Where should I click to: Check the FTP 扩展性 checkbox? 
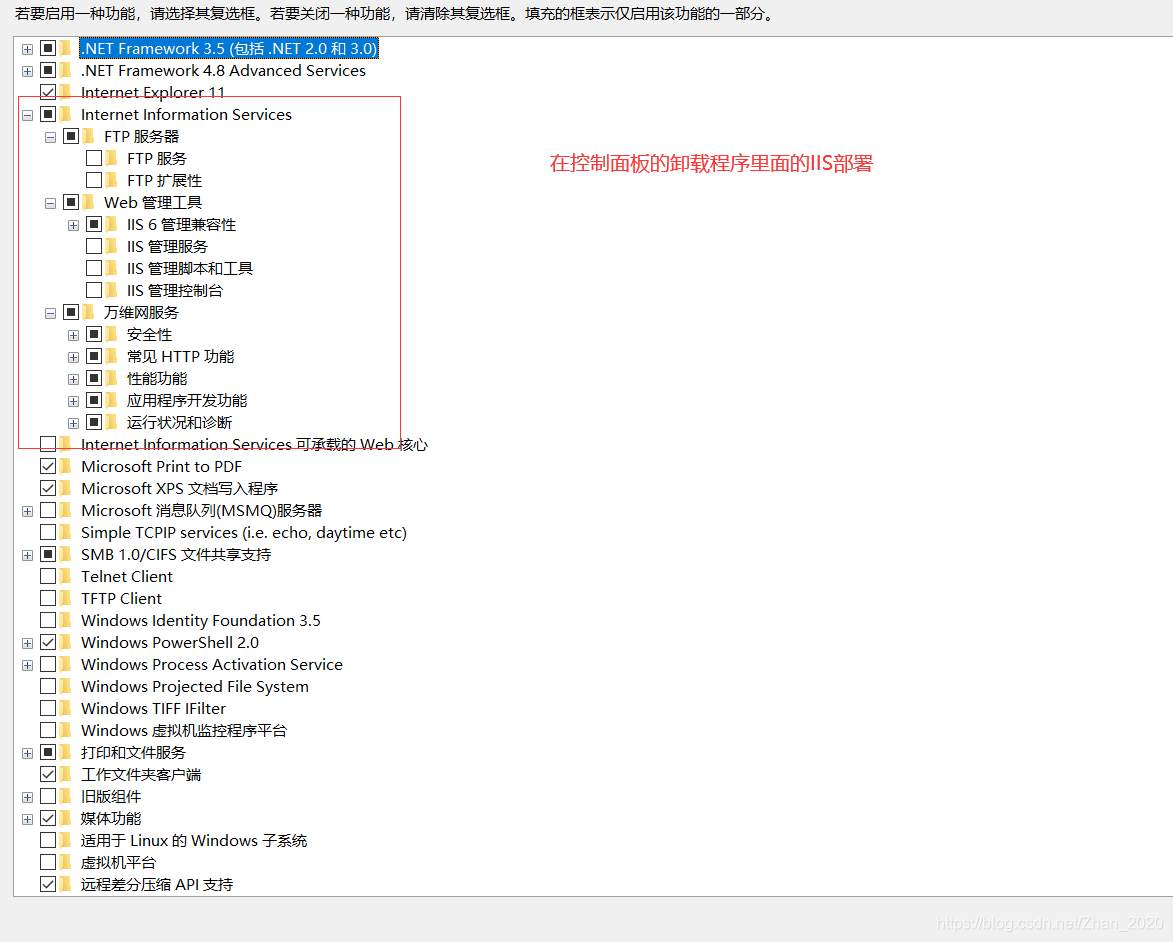94,180
